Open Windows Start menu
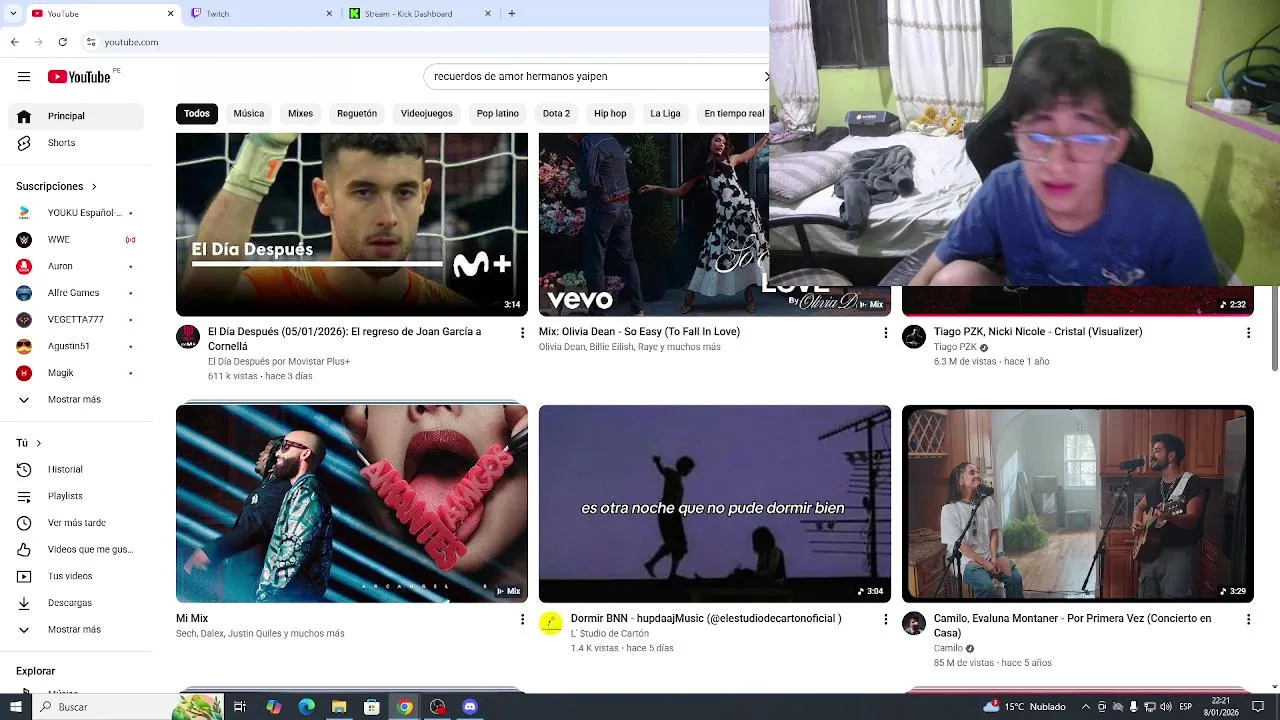Viewport: 1280px width, 720px height. click(x=15, y=707)
